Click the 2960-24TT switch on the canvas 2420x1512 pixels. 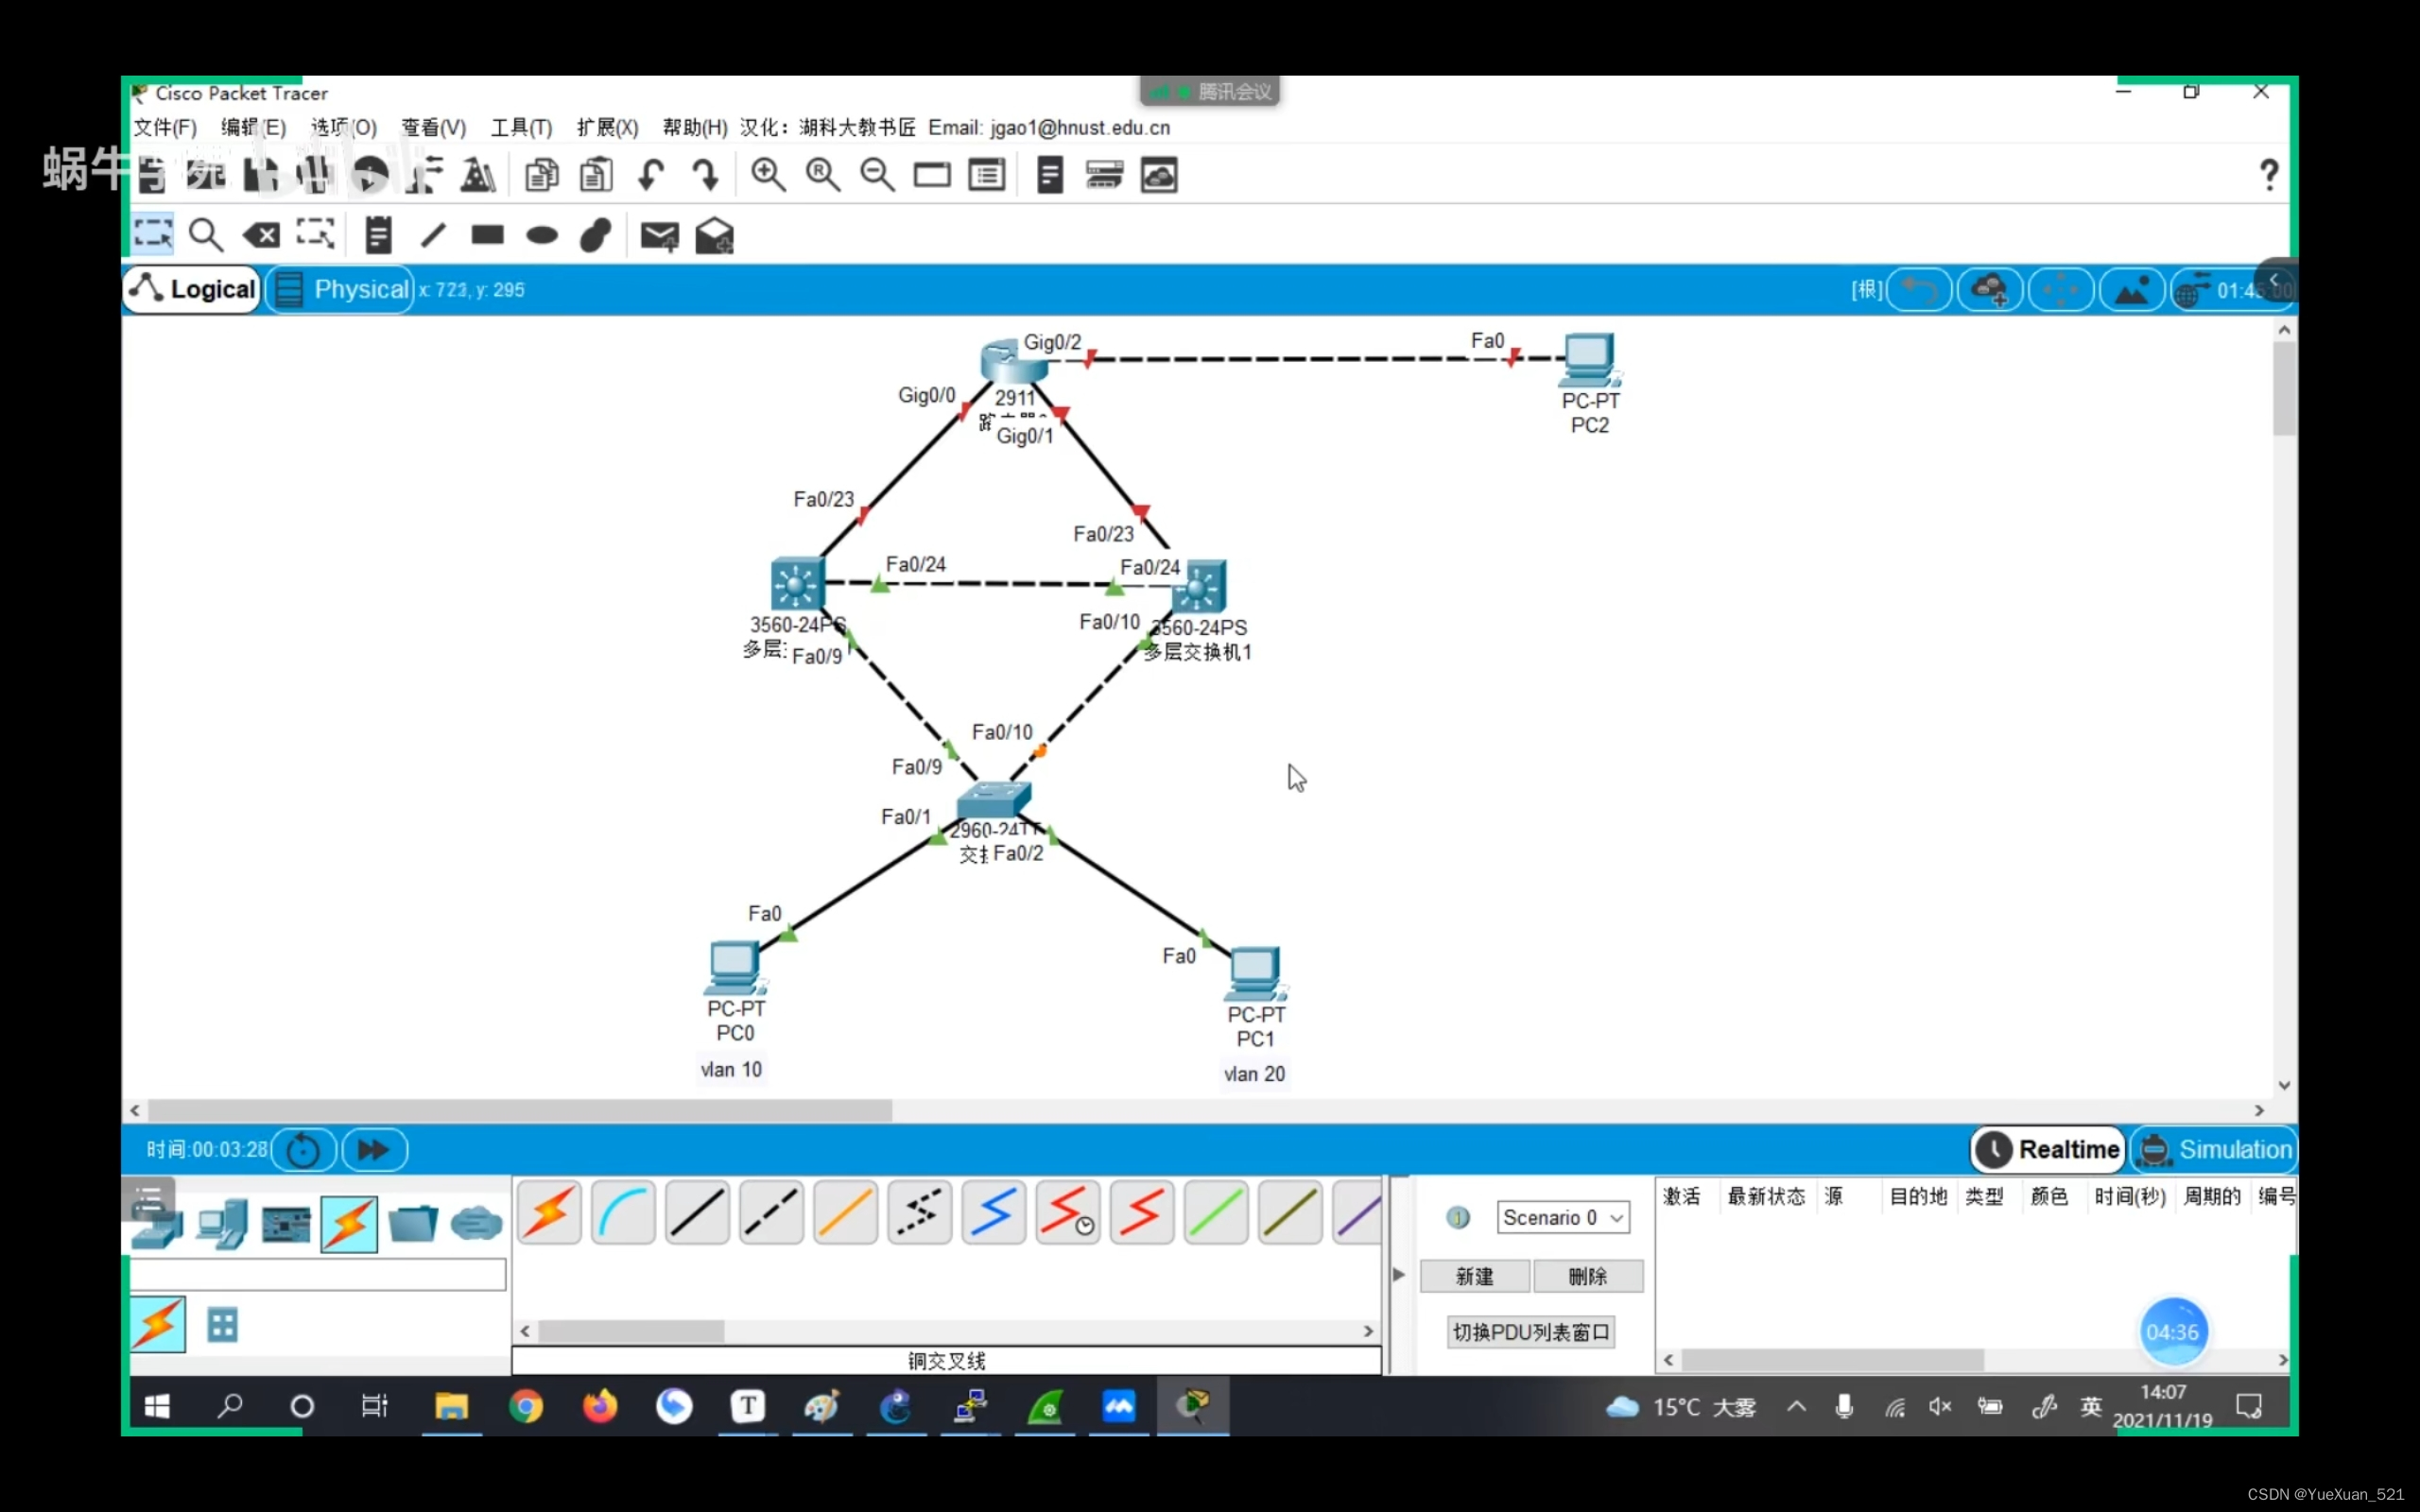pyautogui.click(x=993, y=800)
